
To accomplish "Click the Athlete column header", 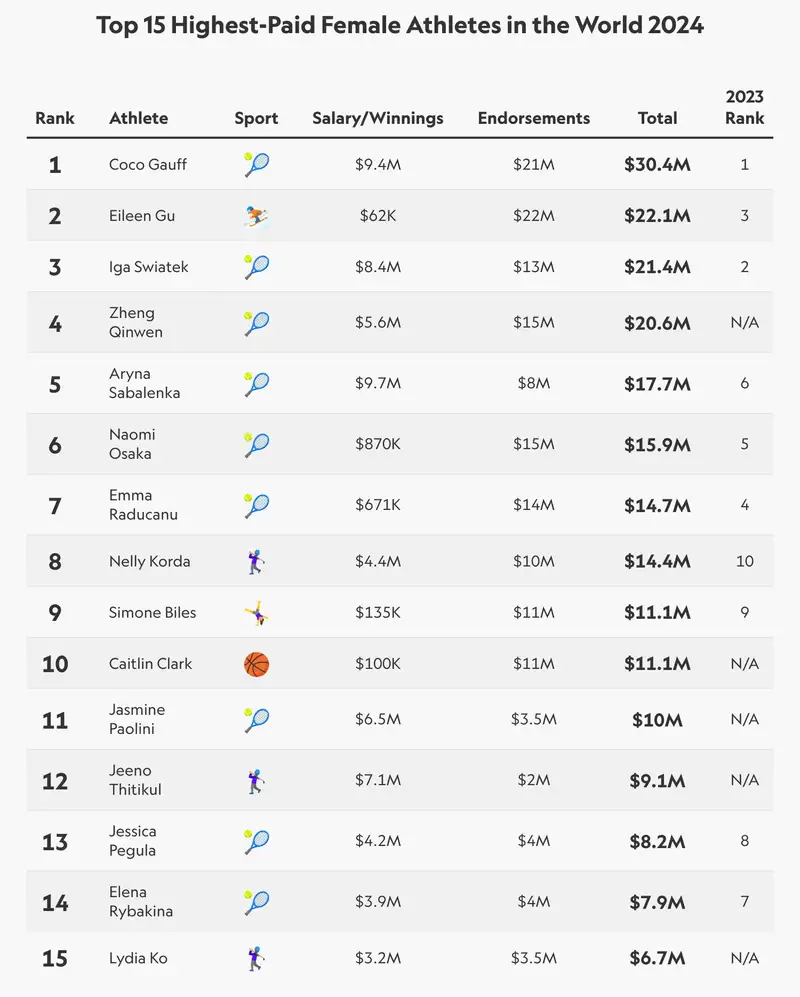I will pos(138,118).
